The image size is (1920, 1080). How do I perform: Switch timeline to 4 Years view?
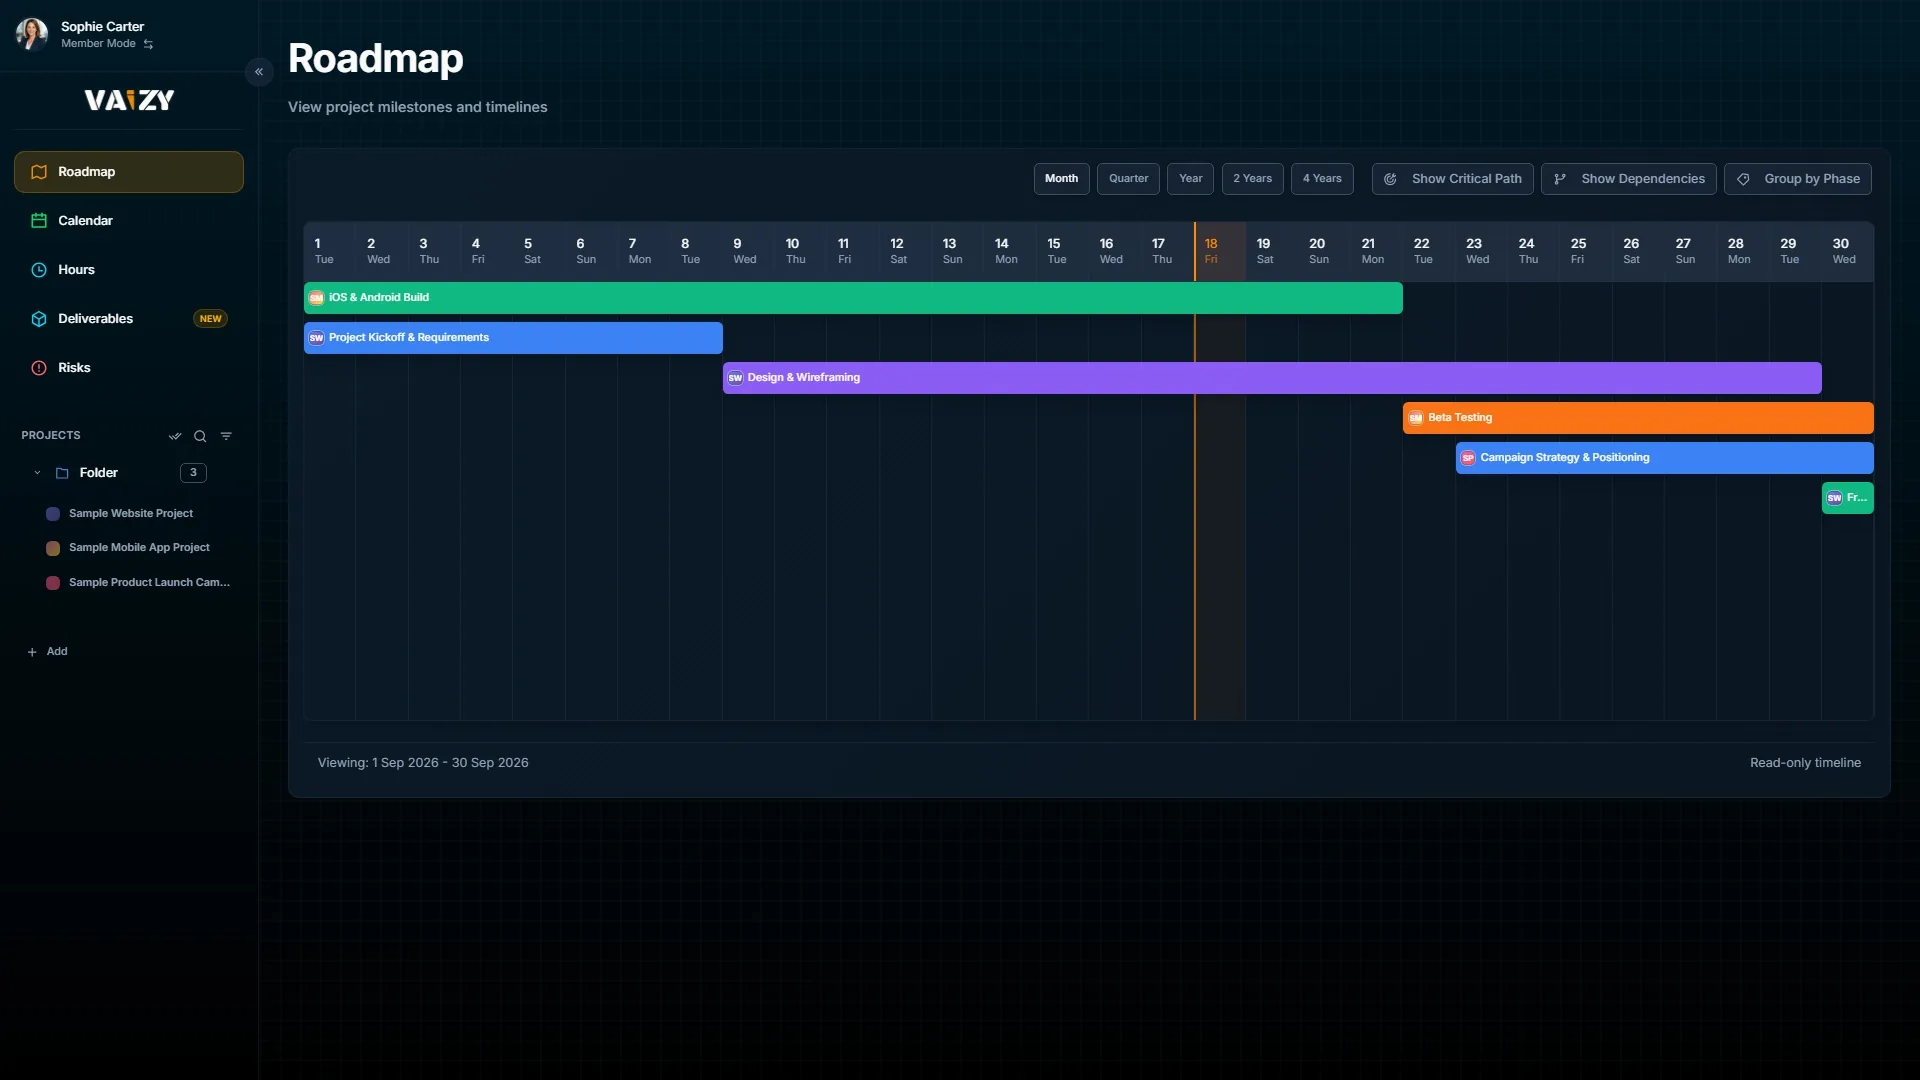[1322, 179]
